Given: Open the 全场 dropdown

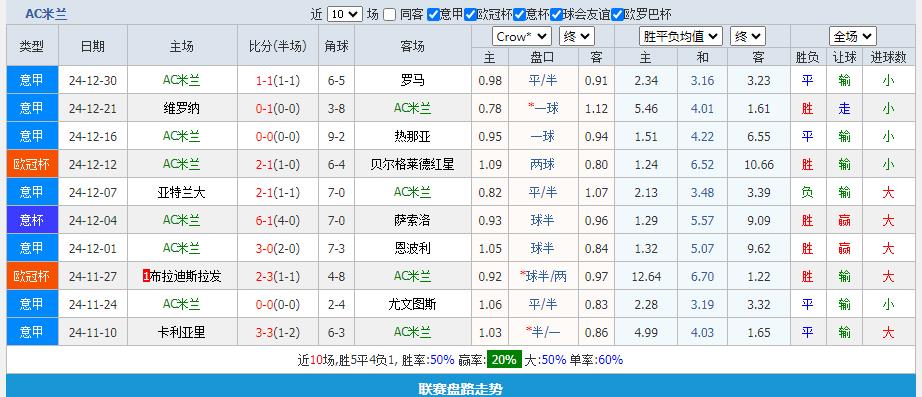Looking at the screenshot, I should [x=853, y=36].
